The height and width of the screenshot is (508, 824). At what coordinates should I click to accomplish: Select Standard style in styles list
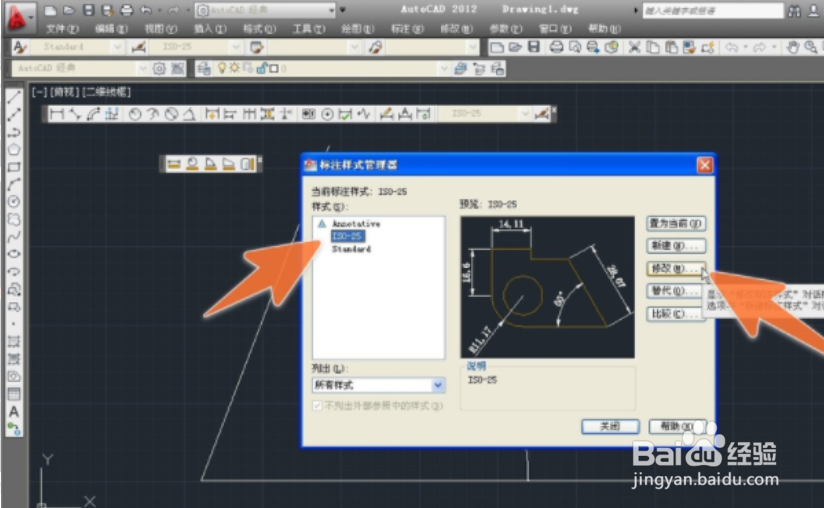351,249
